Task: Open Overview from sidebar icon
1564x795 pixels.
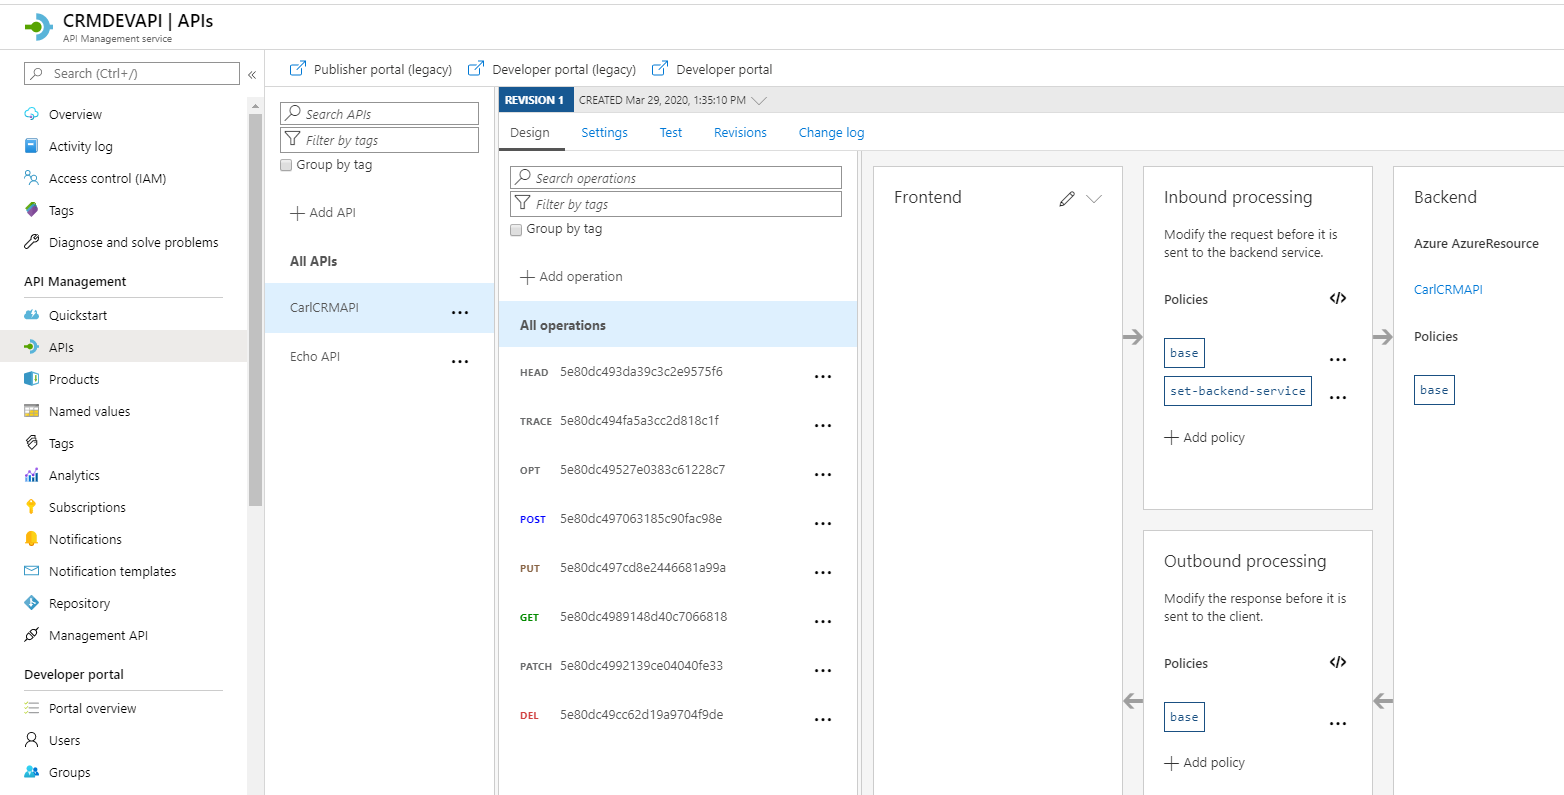Action: pos(31,114)
